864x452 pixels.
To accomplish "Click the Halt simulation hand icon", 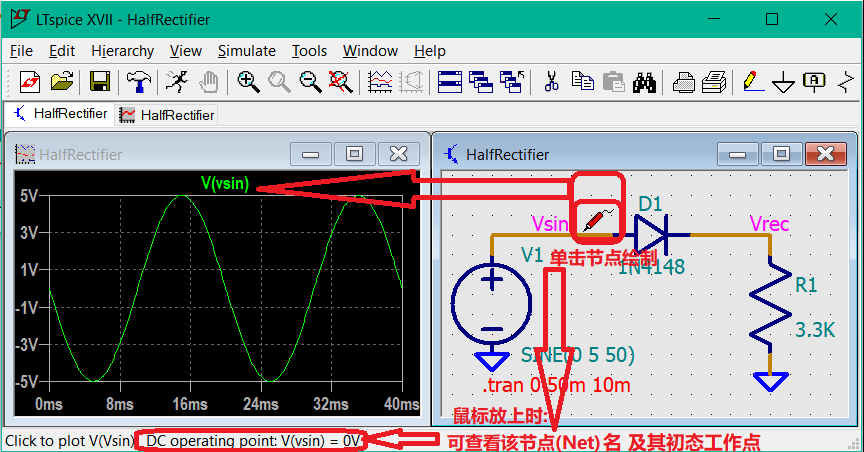I will (x=209, y=82).
